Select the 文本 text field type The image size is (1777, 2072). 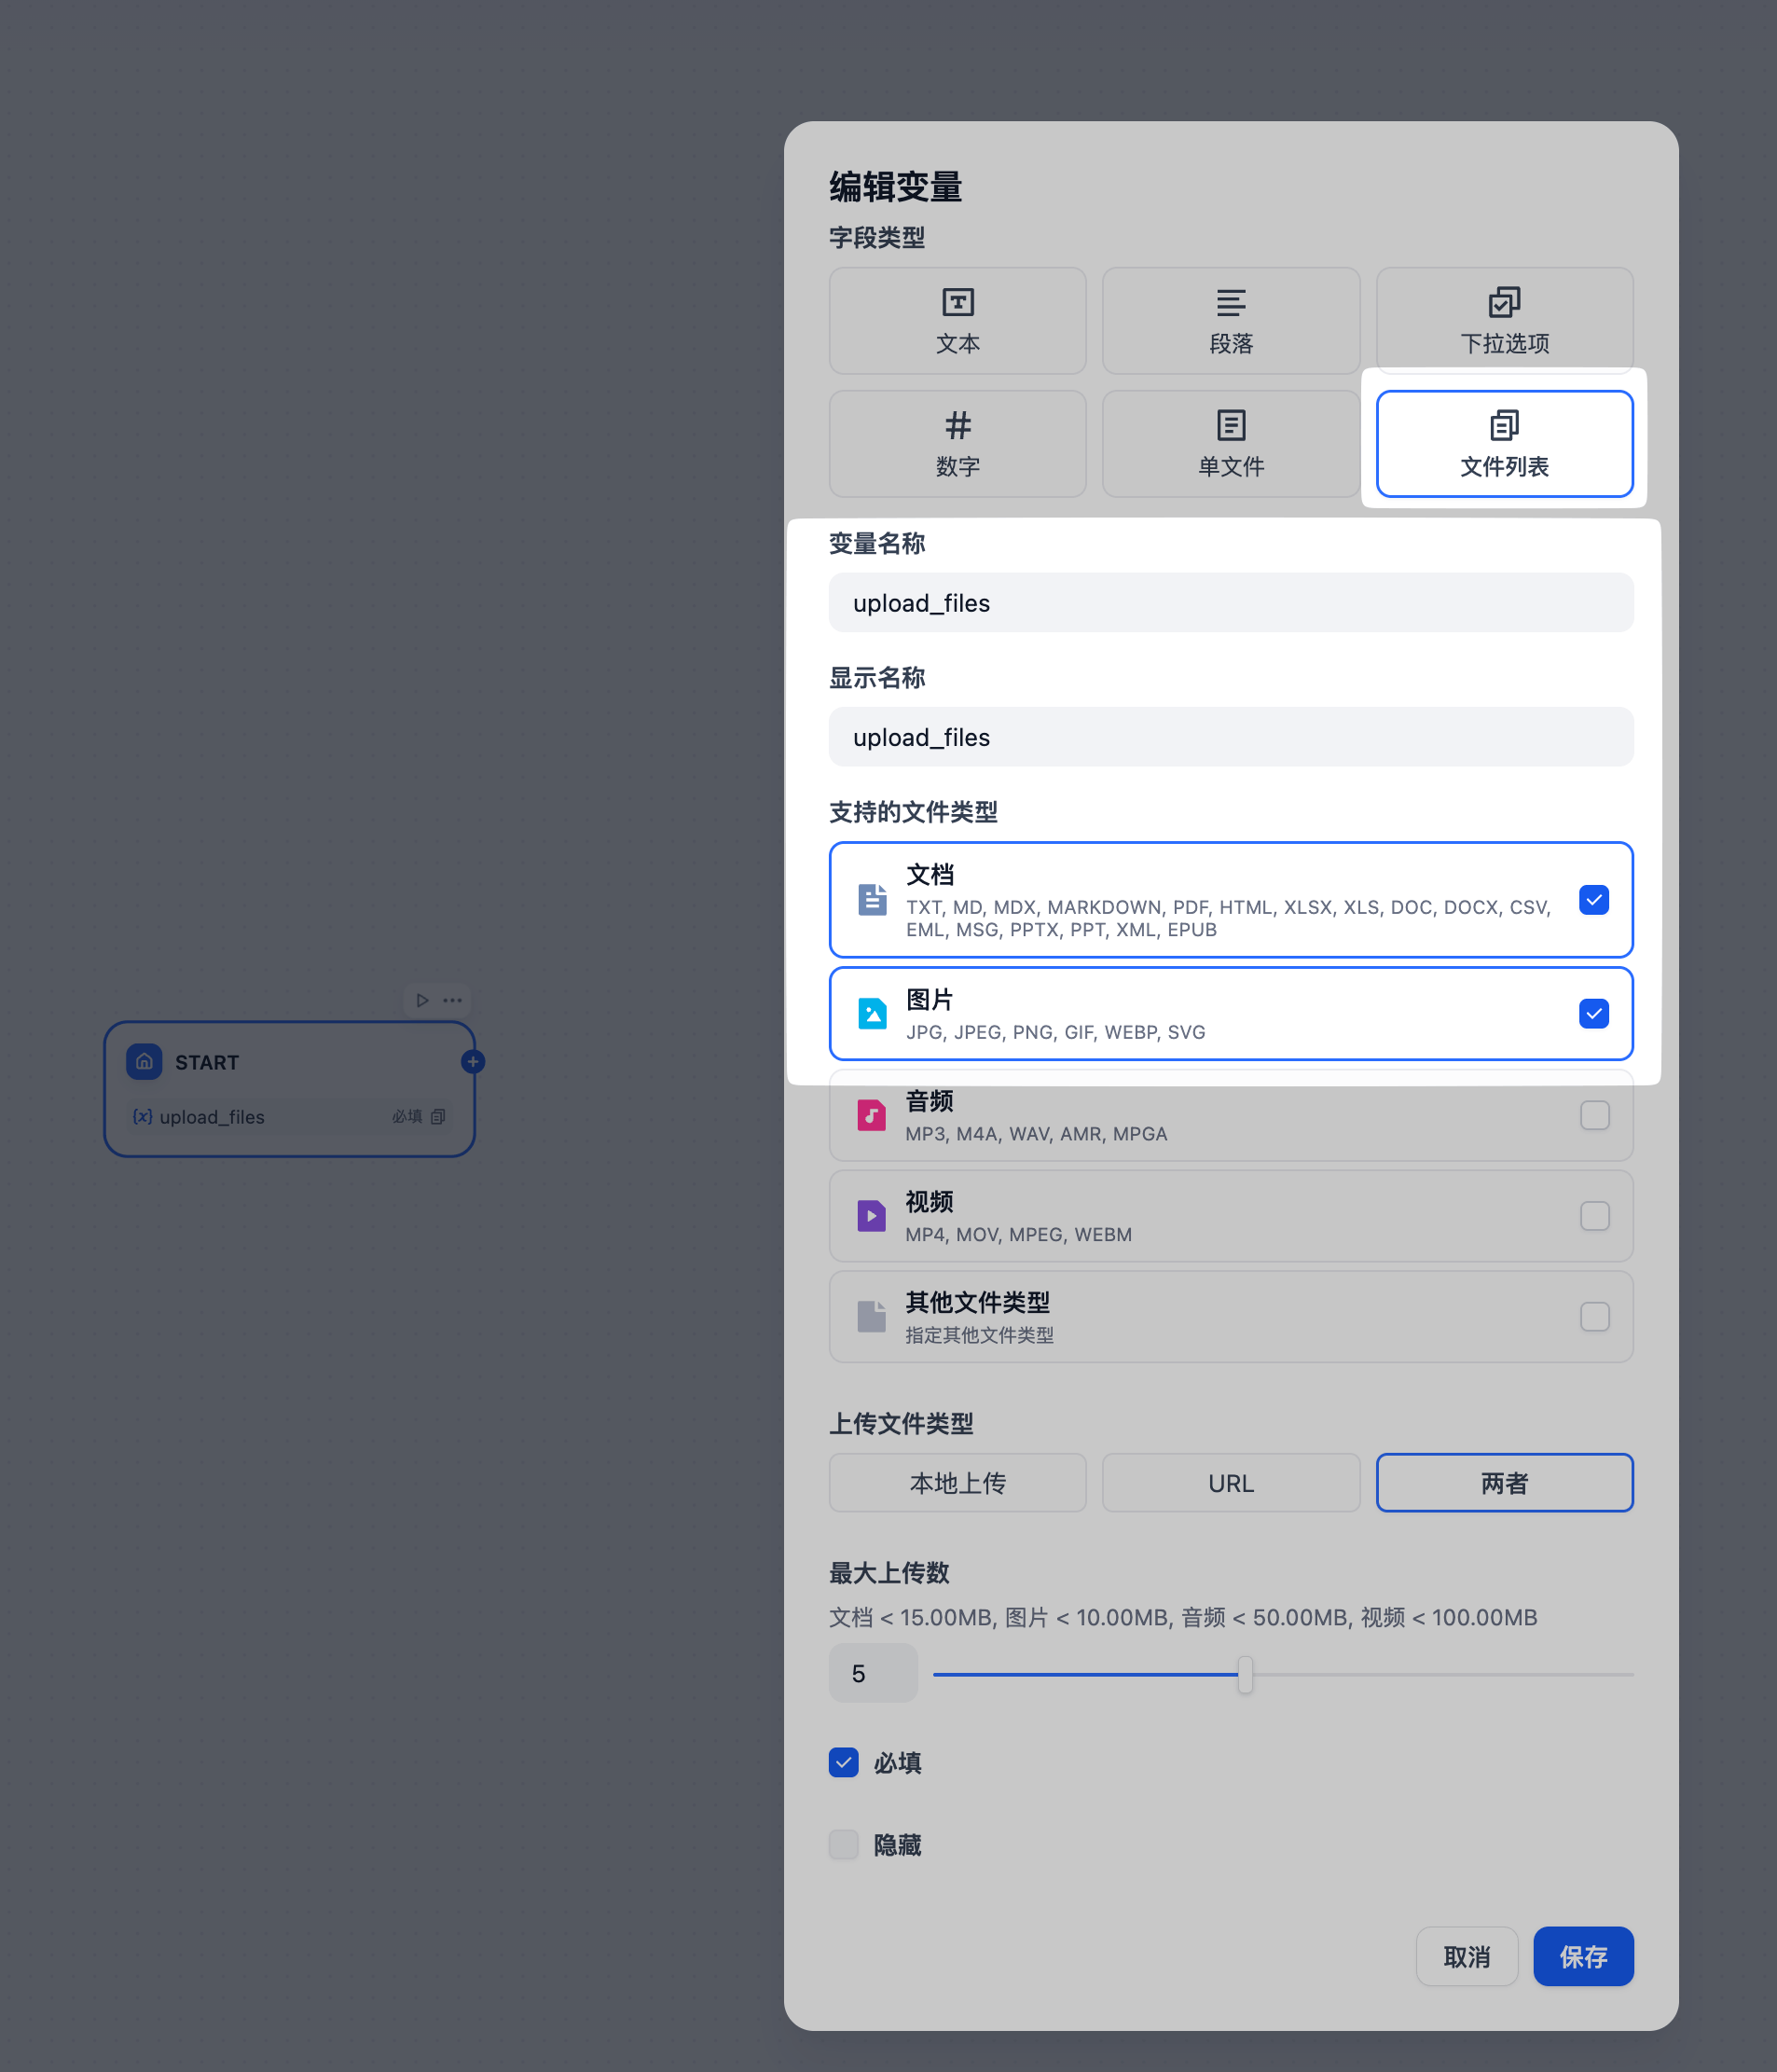[x=957, y=320]
